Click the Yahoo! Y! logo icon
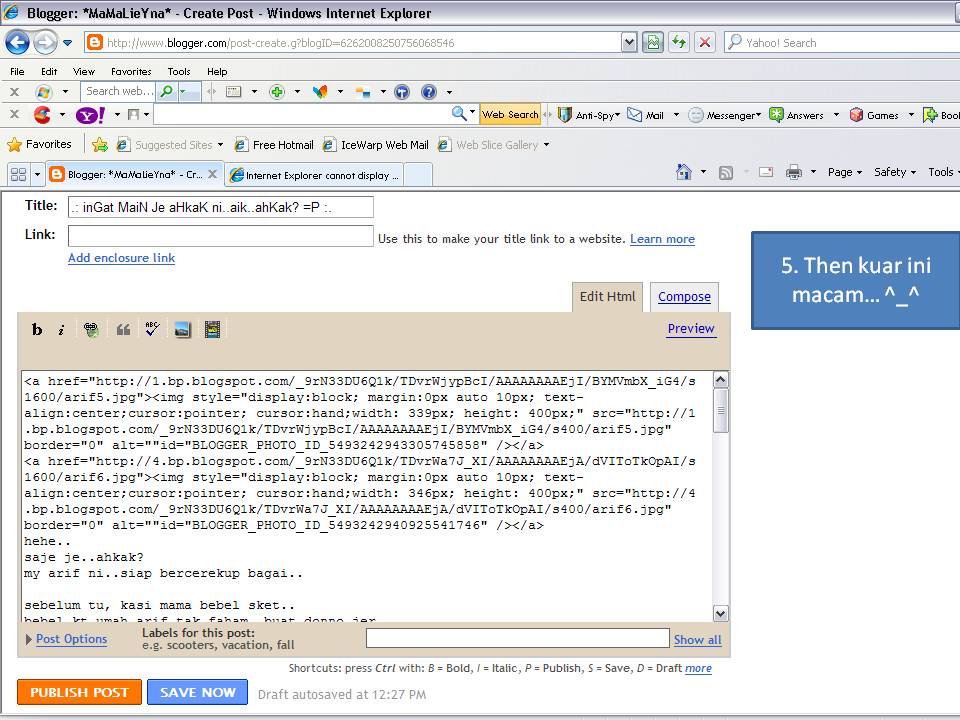 (90, 114)
